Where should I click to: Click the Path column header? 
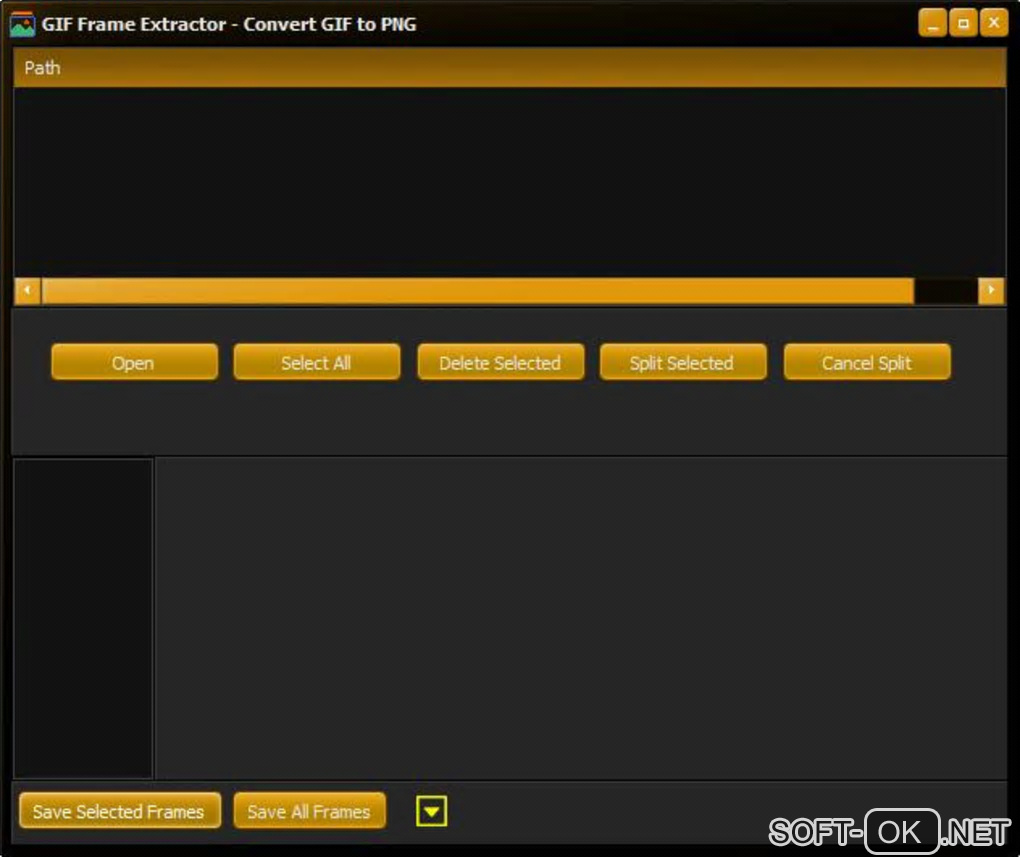(509, 68)
